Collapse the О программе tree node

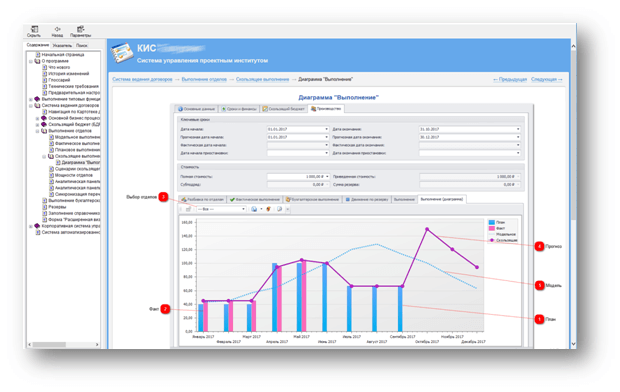31,61
